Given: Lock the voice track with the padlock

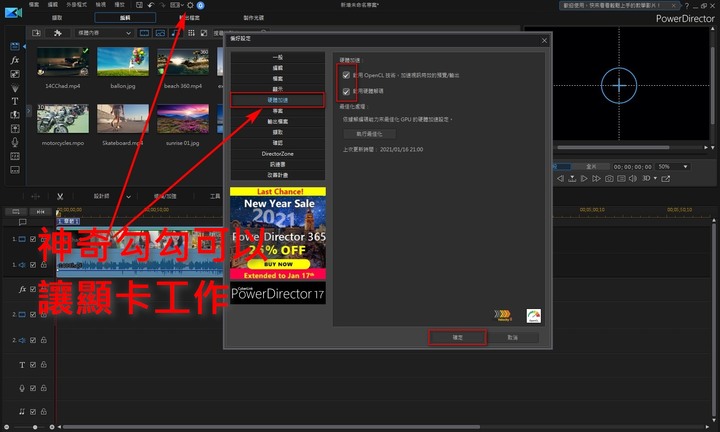Looking at the screenshot, I should (x=44, y=388).
